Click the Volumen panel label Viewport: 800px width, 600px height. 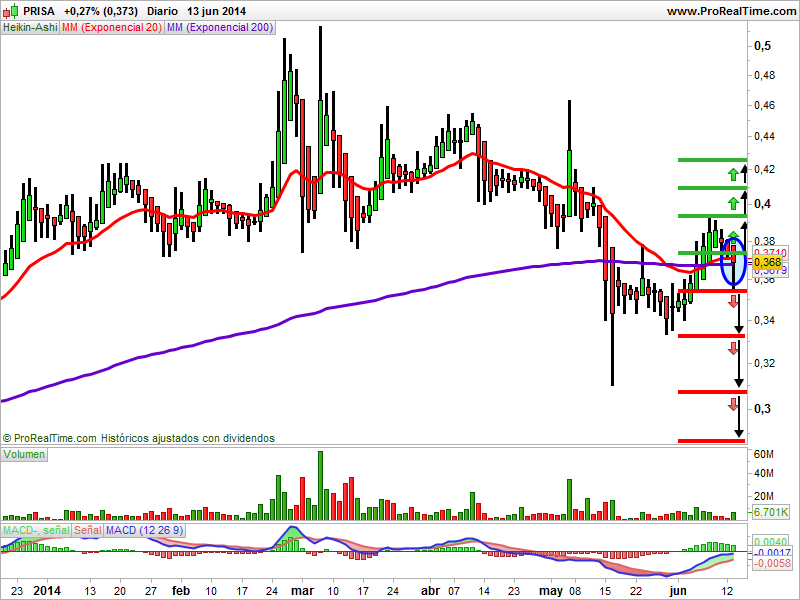(24, 454)
